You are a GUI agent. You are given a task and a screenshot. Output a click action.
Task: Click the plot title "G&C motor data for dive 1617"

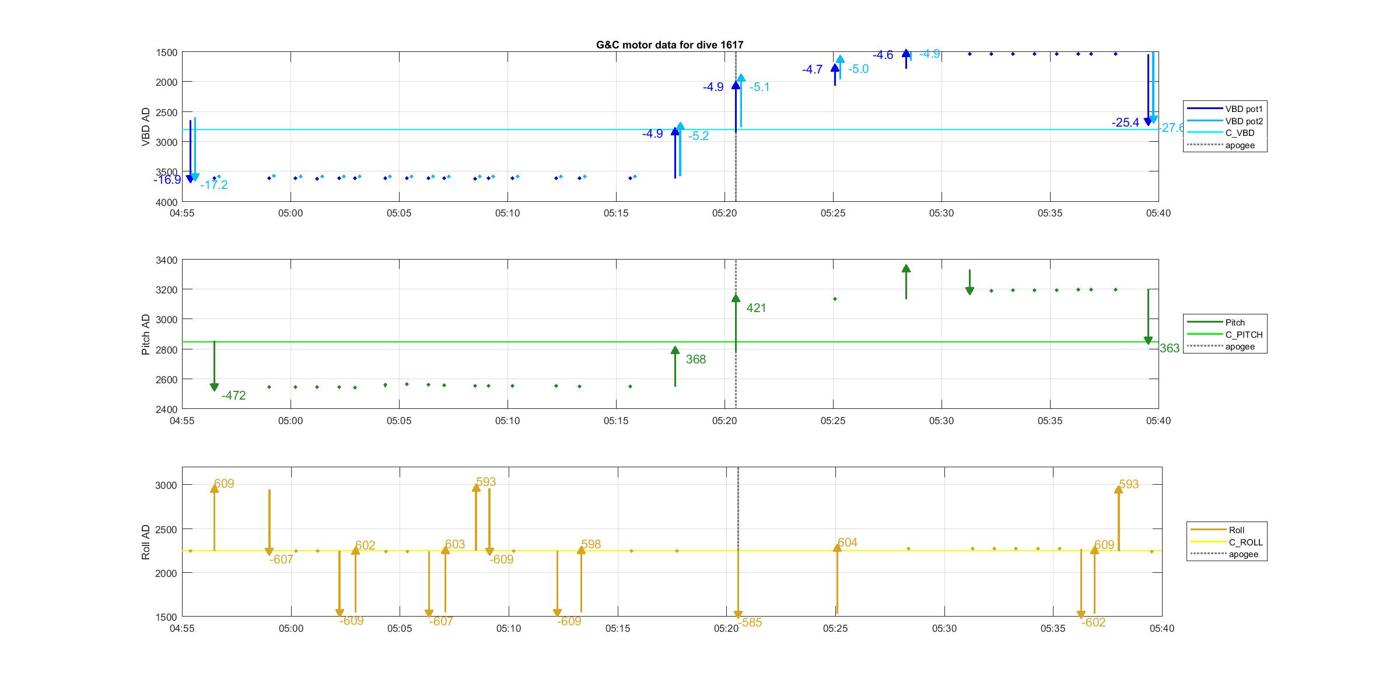coord(669,45)
